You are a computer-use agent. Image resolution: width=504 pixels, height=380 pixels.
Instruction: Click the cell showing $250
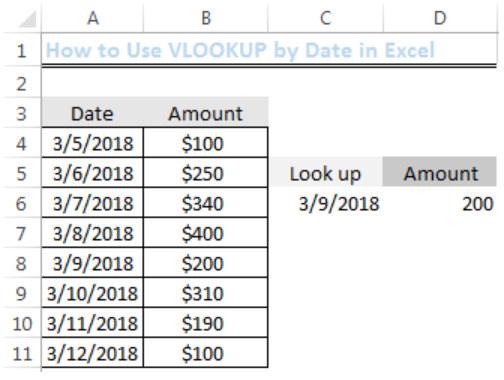(x=206, y=173)
